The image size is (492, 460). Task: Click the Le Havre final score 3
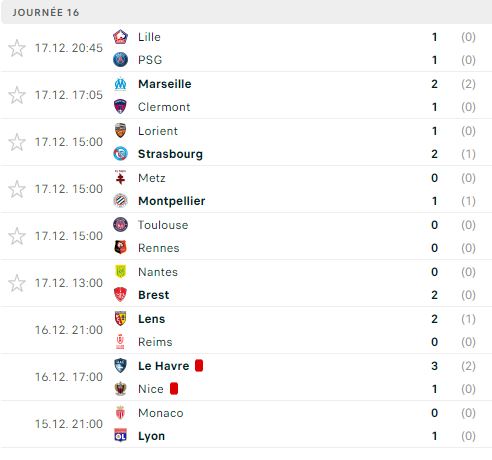click(434, 366)
